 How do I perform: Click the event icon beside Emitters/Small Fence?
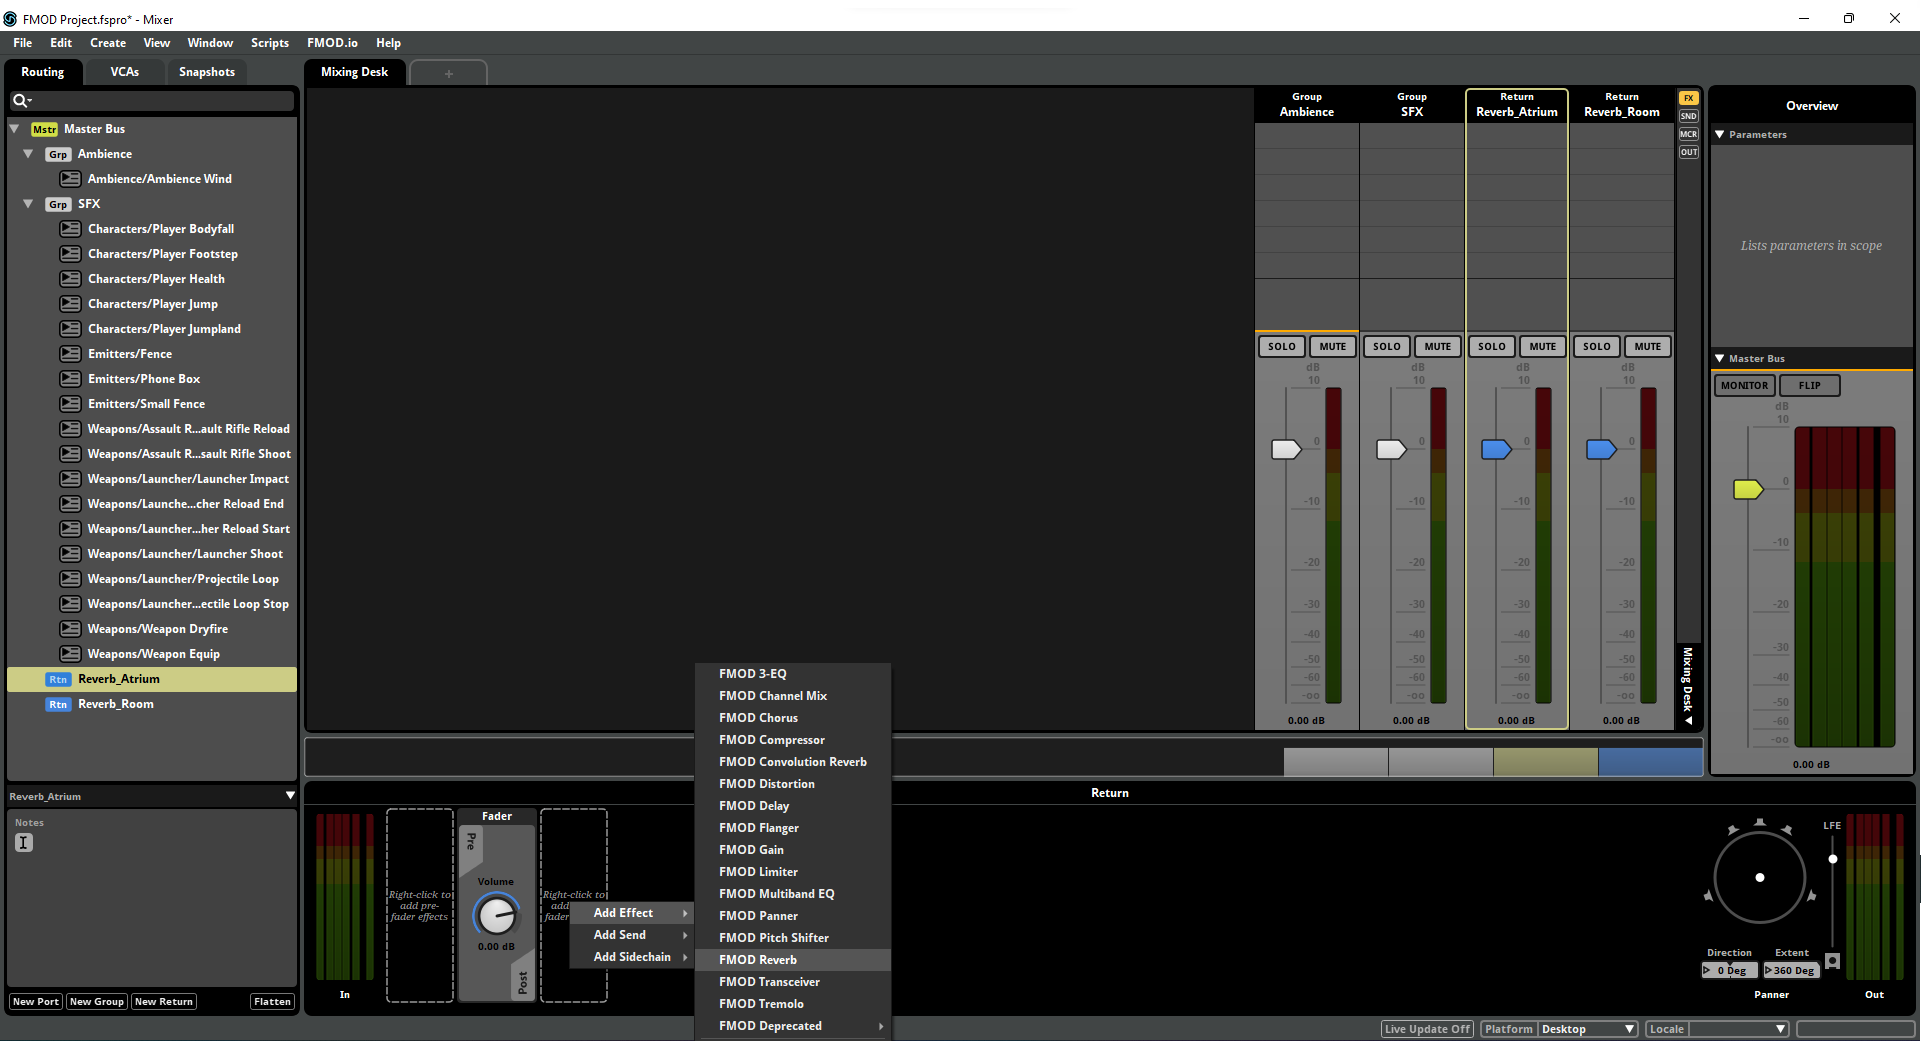70,404
